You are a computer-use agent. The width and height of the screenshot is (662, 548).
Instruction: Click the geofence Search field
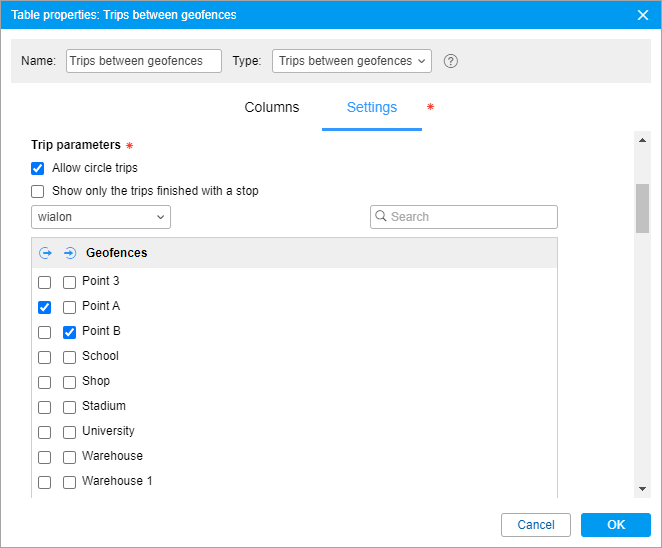pos(472,217)
